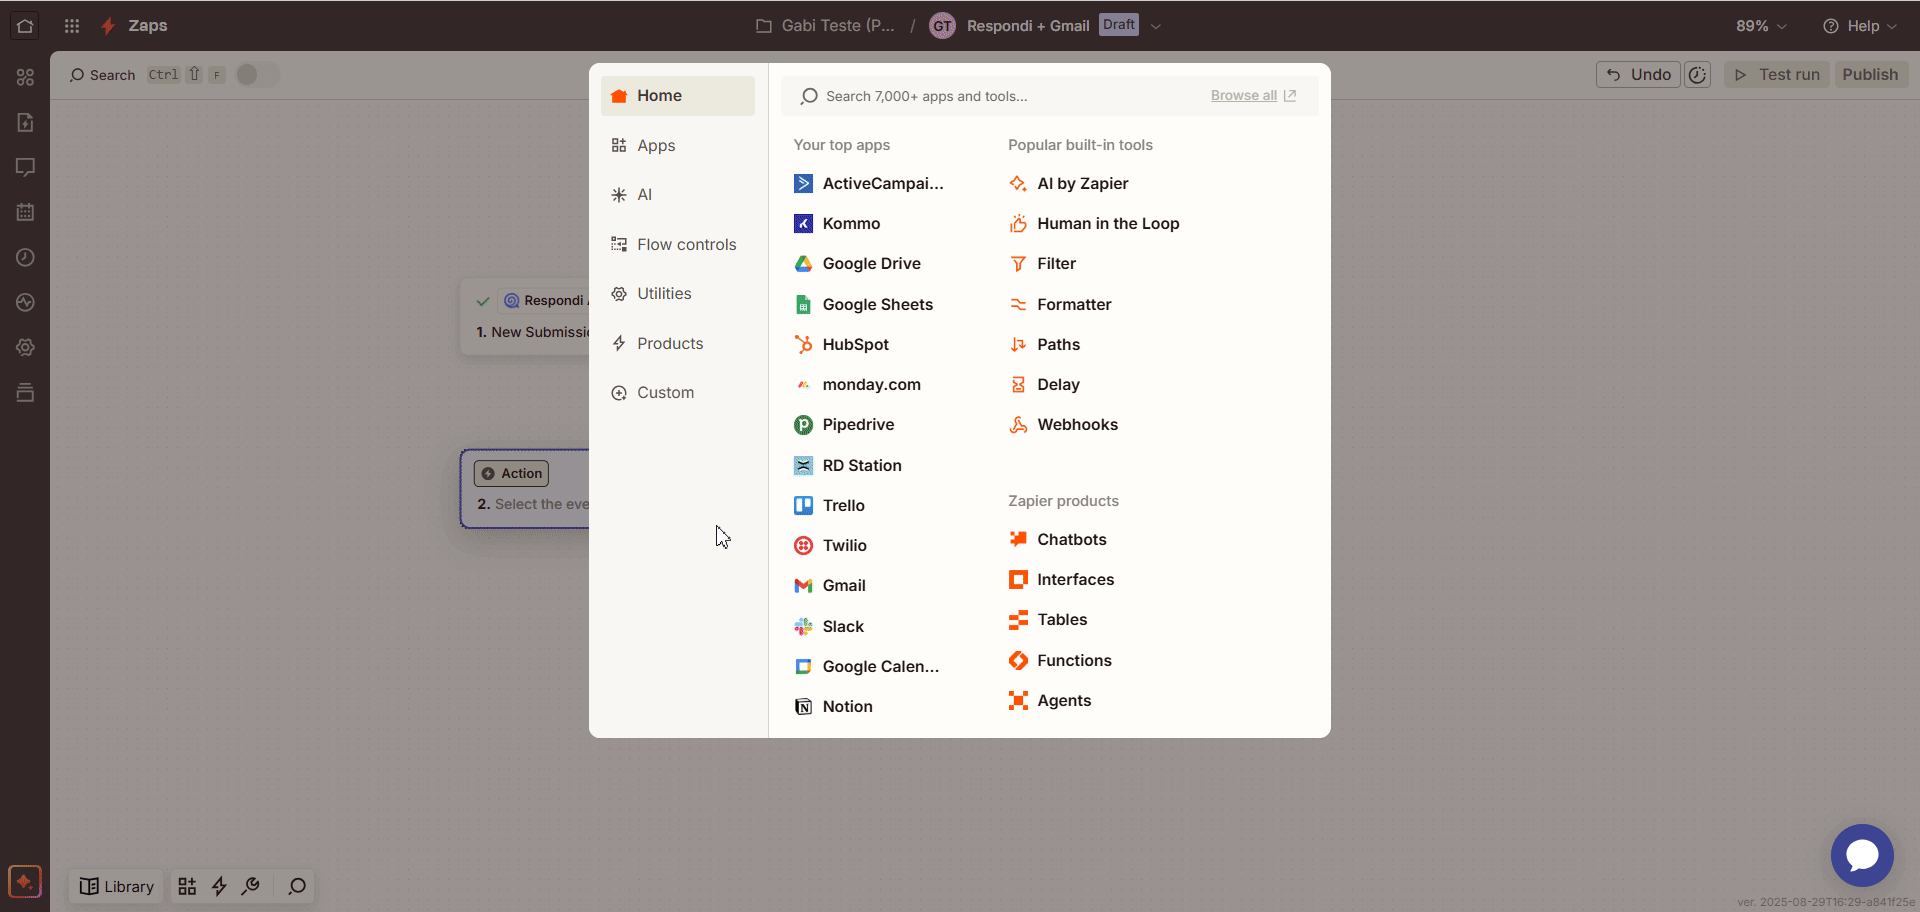Select HubSpot app
The image size is (1920, 912).
click(841, 345)
